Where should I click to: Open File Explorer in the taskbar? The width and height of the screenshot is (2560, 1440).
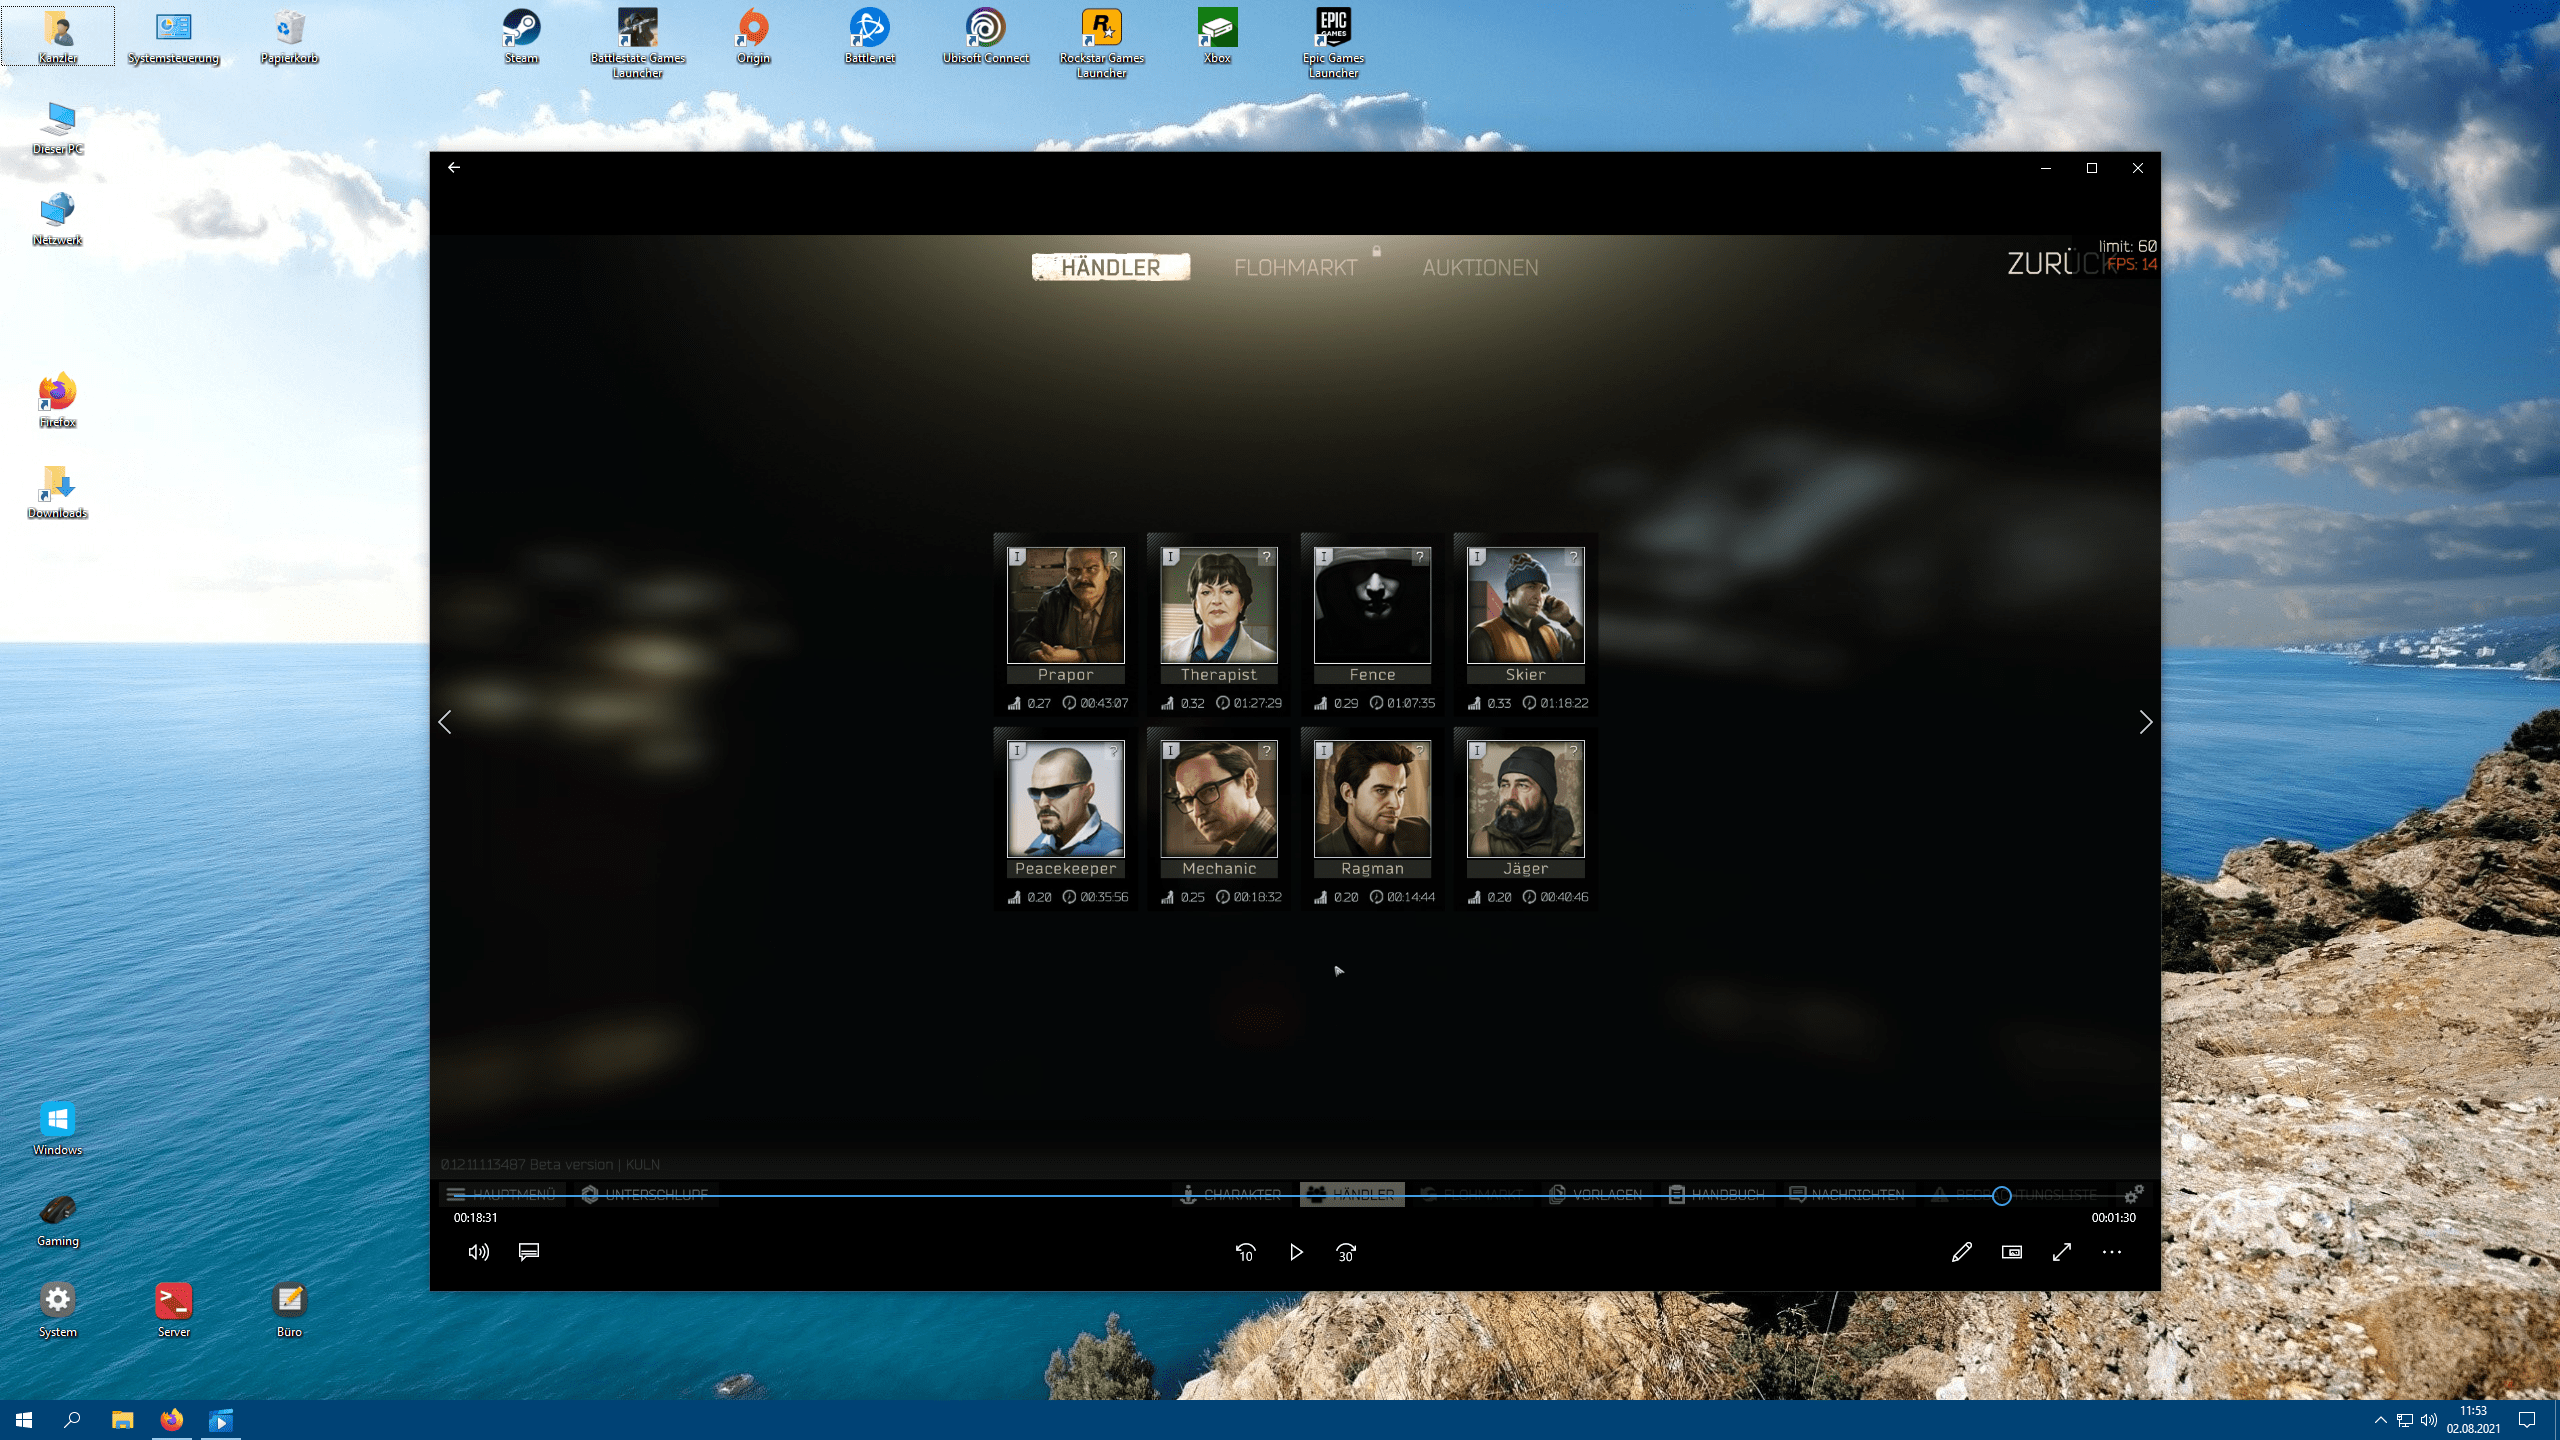(x=122, y=1420)
